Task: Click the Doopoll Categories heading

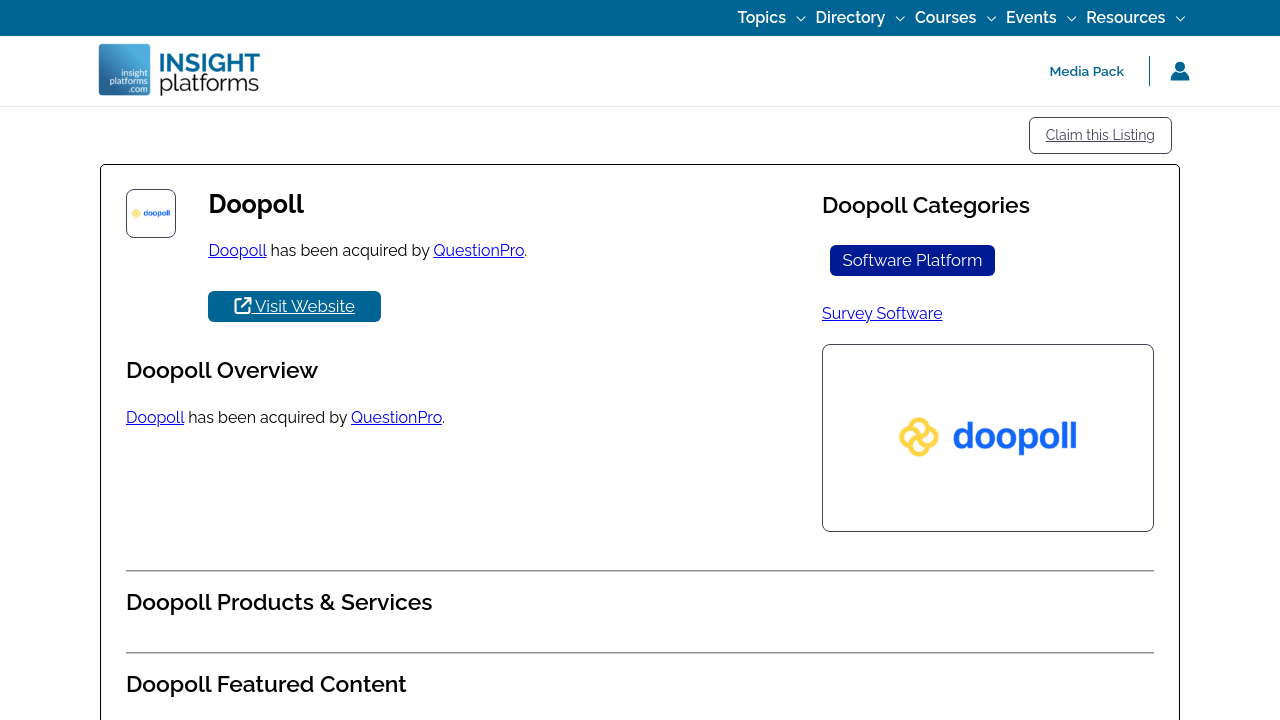Action: click(926, 205)
